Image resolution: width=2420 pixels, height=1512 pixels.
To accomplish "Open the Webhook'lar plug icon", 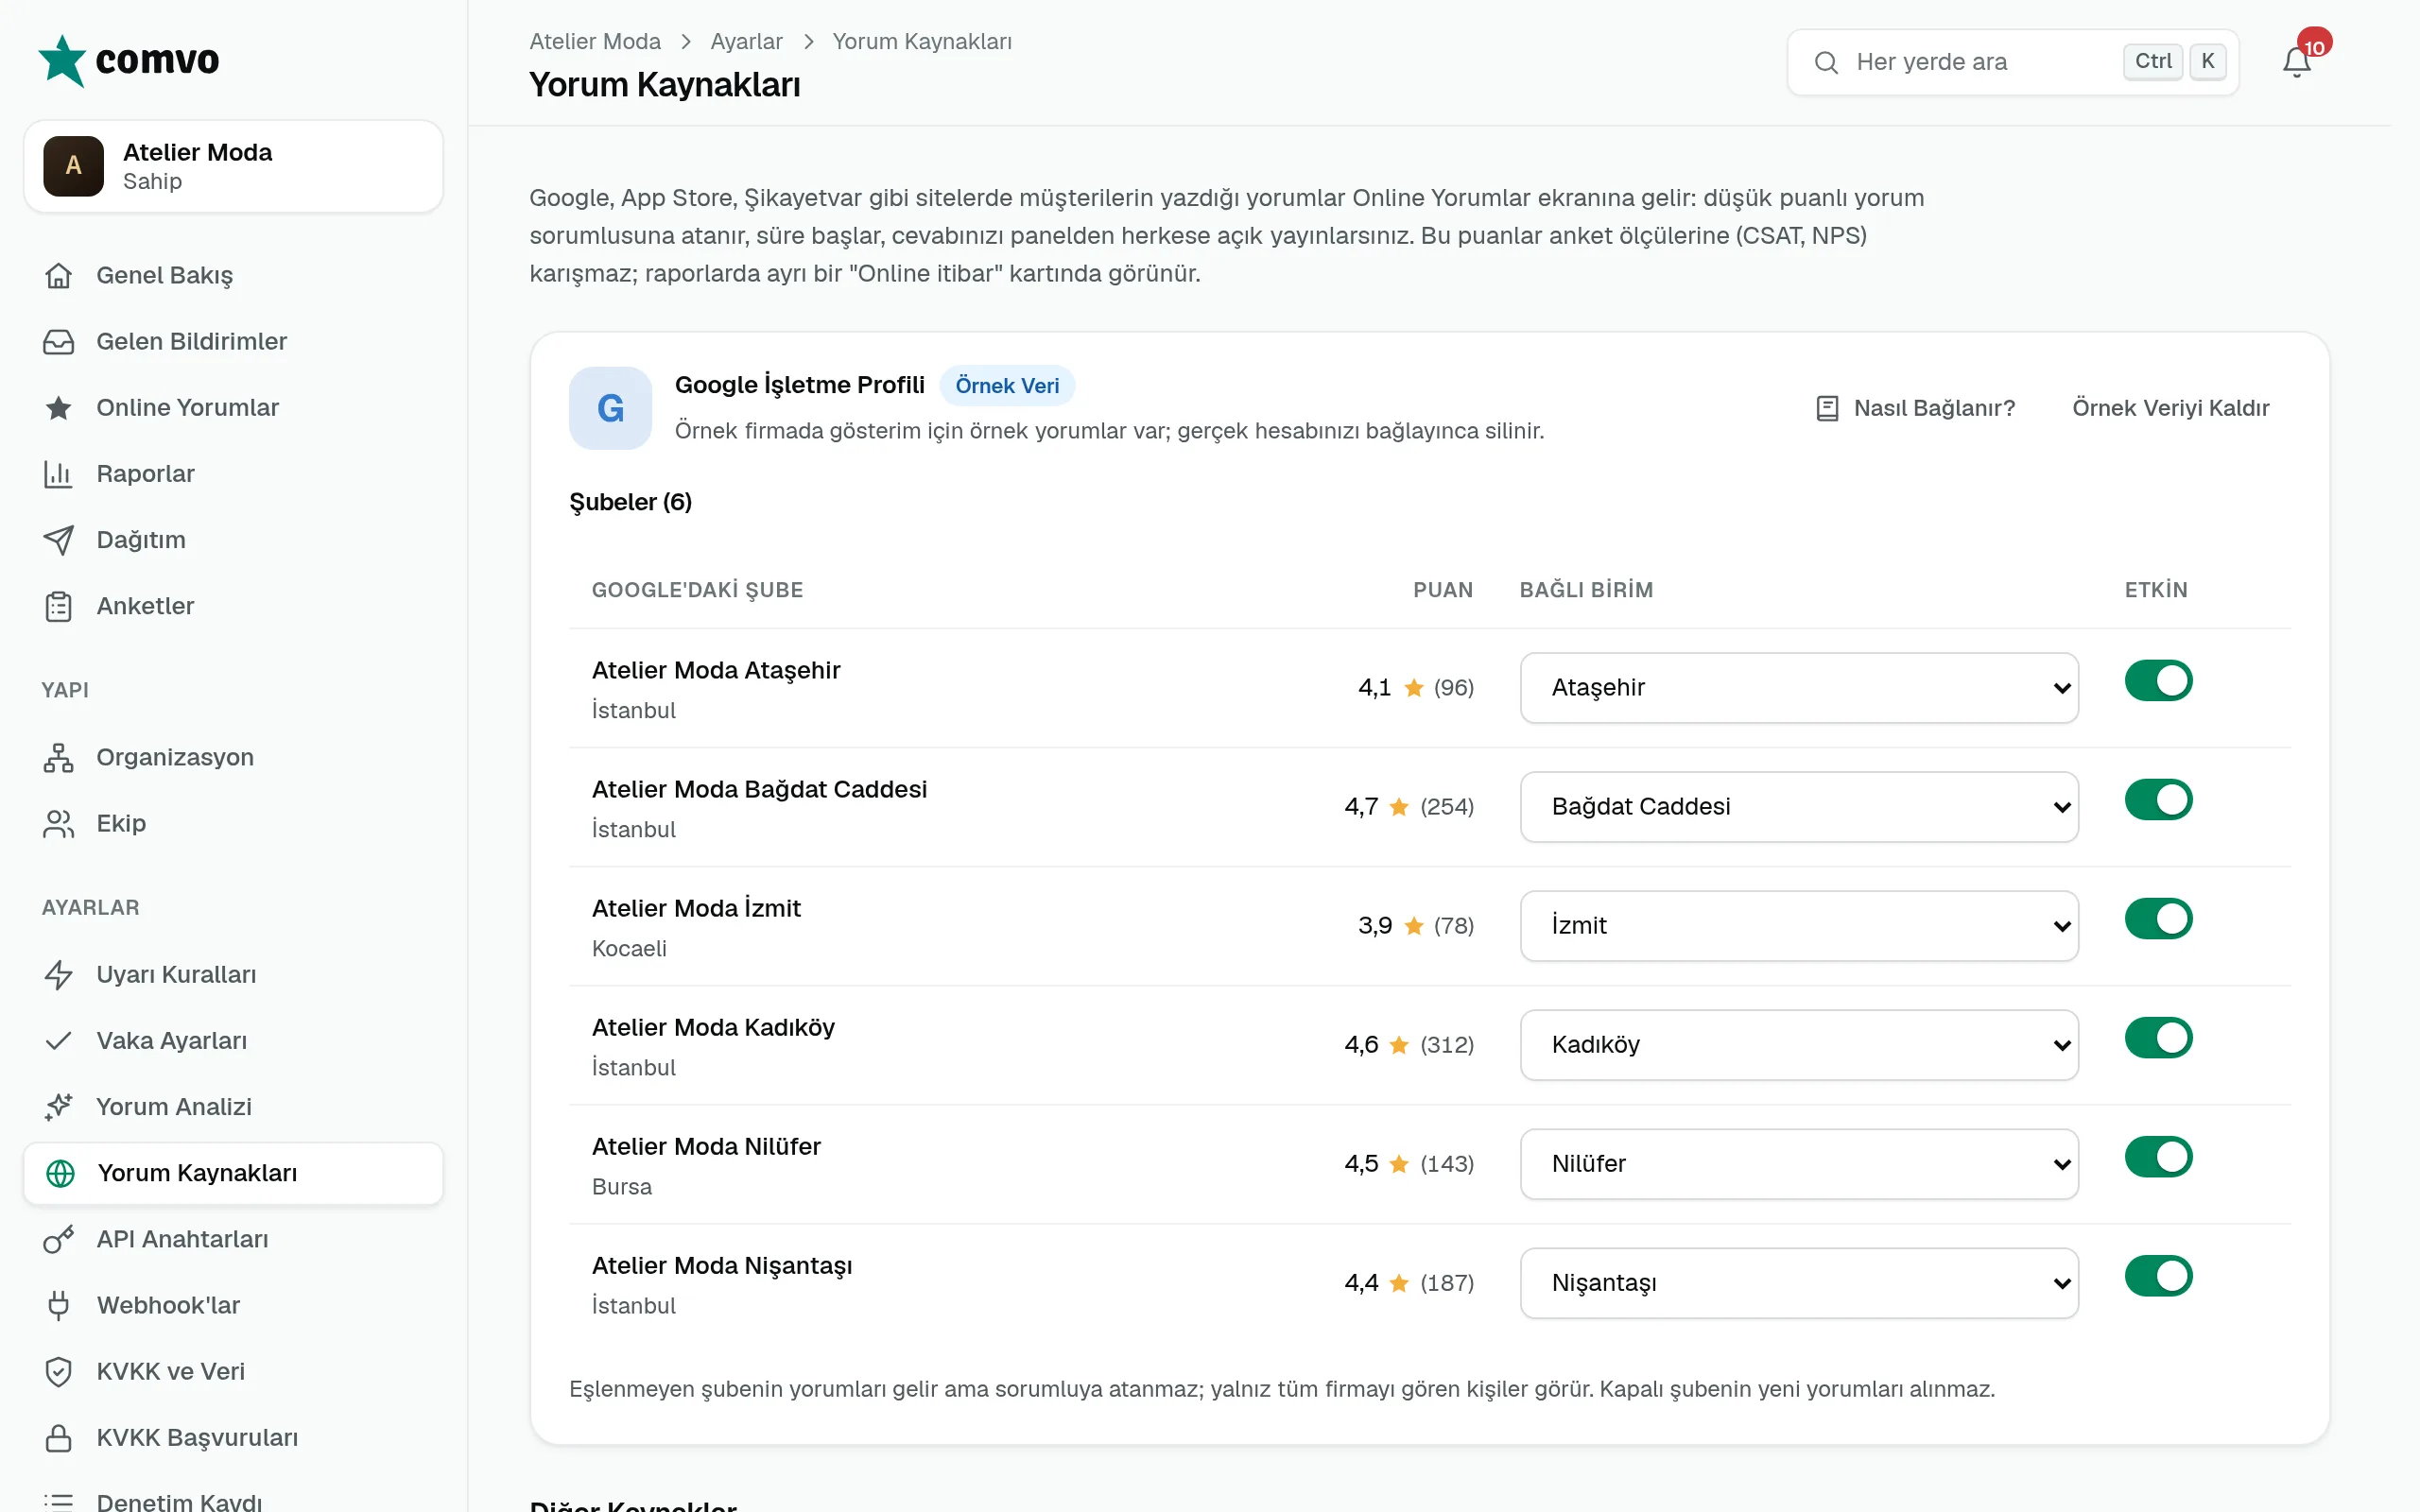I will pyautogui.click(x=59, y=1305).
